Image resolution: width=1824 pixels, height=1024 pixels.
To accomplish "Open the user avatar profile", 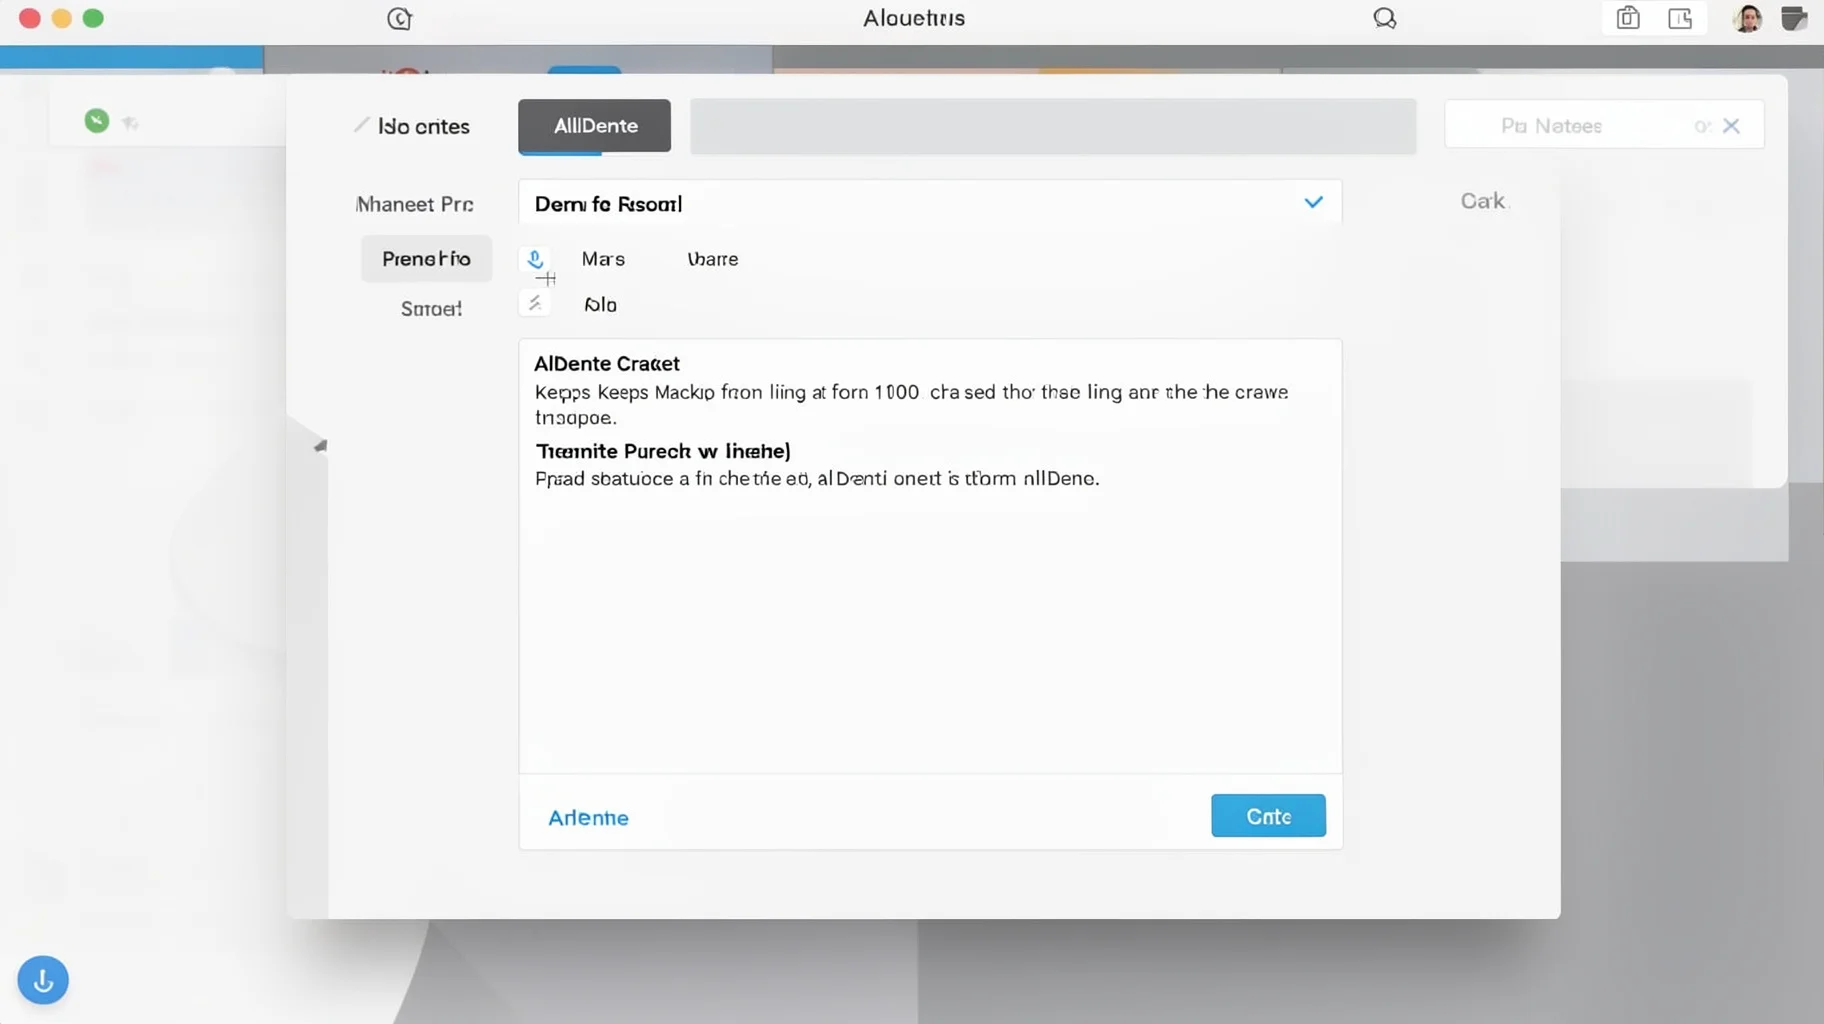I will pos(1748,18).
